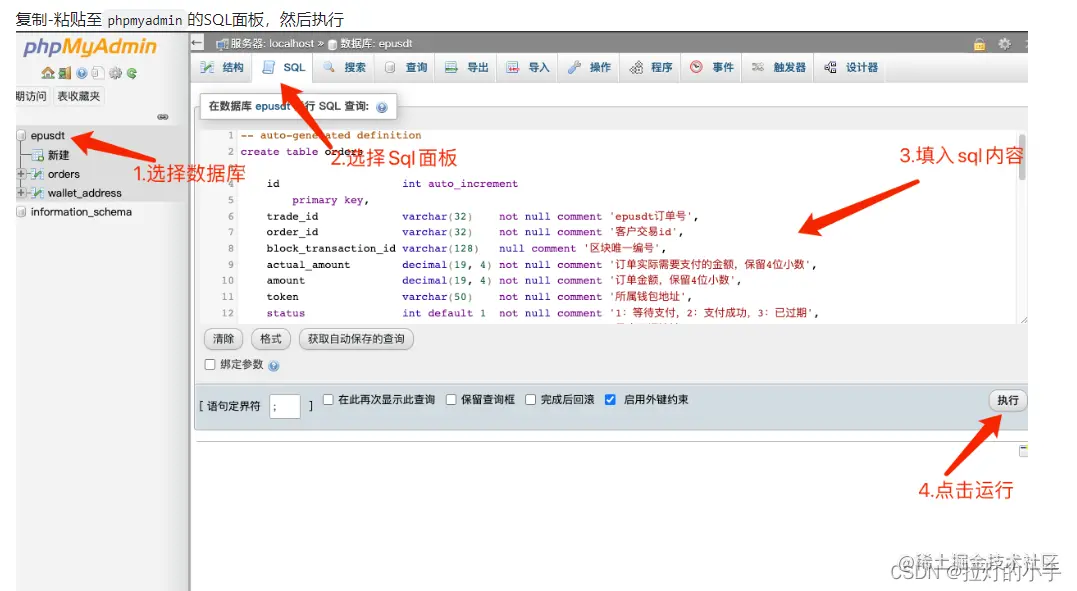This screenshot has width=1077, height=591.
Task: Click the question mark help icon
Action: pyautogui.click(x=81, y=73)
